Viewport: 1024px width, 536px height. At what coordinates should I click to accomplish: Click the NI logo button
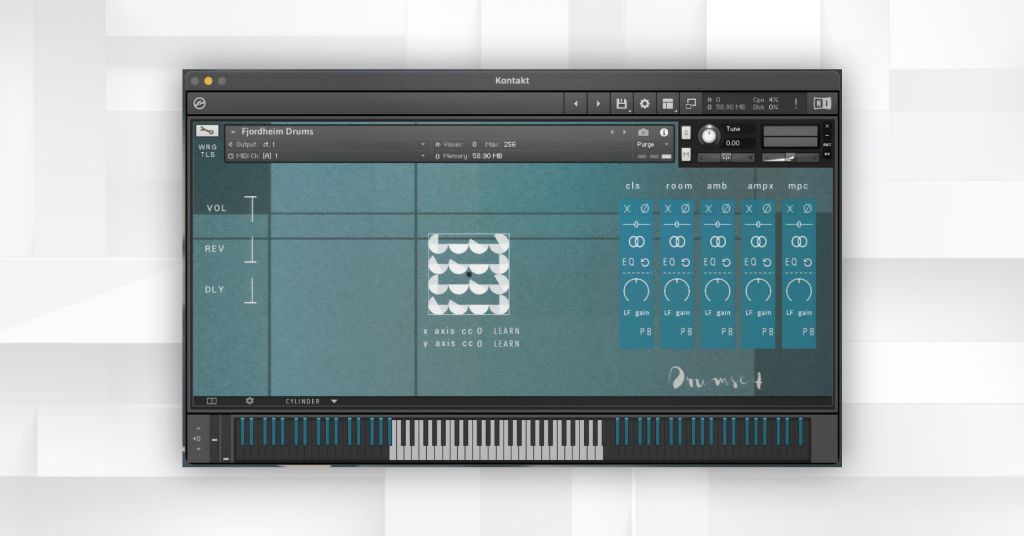pyautogui.click(x=822, y=103)
